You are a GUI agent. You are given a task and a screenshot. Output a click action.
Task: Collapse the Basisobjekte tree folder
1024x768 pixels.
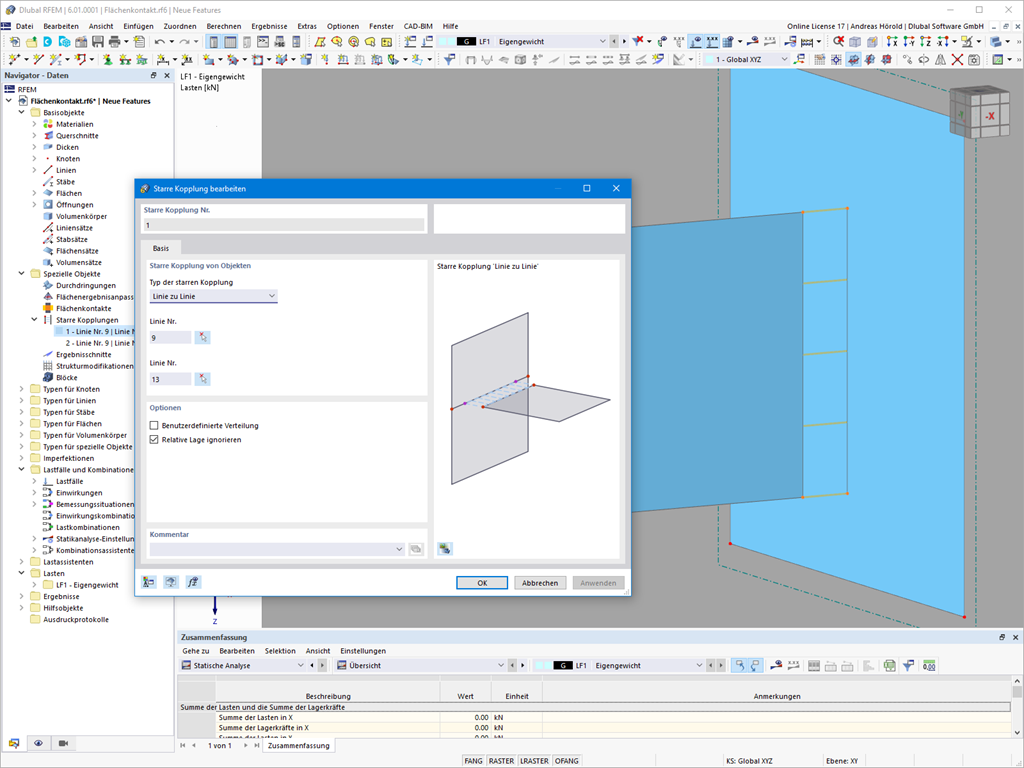[x=22, y=112]
